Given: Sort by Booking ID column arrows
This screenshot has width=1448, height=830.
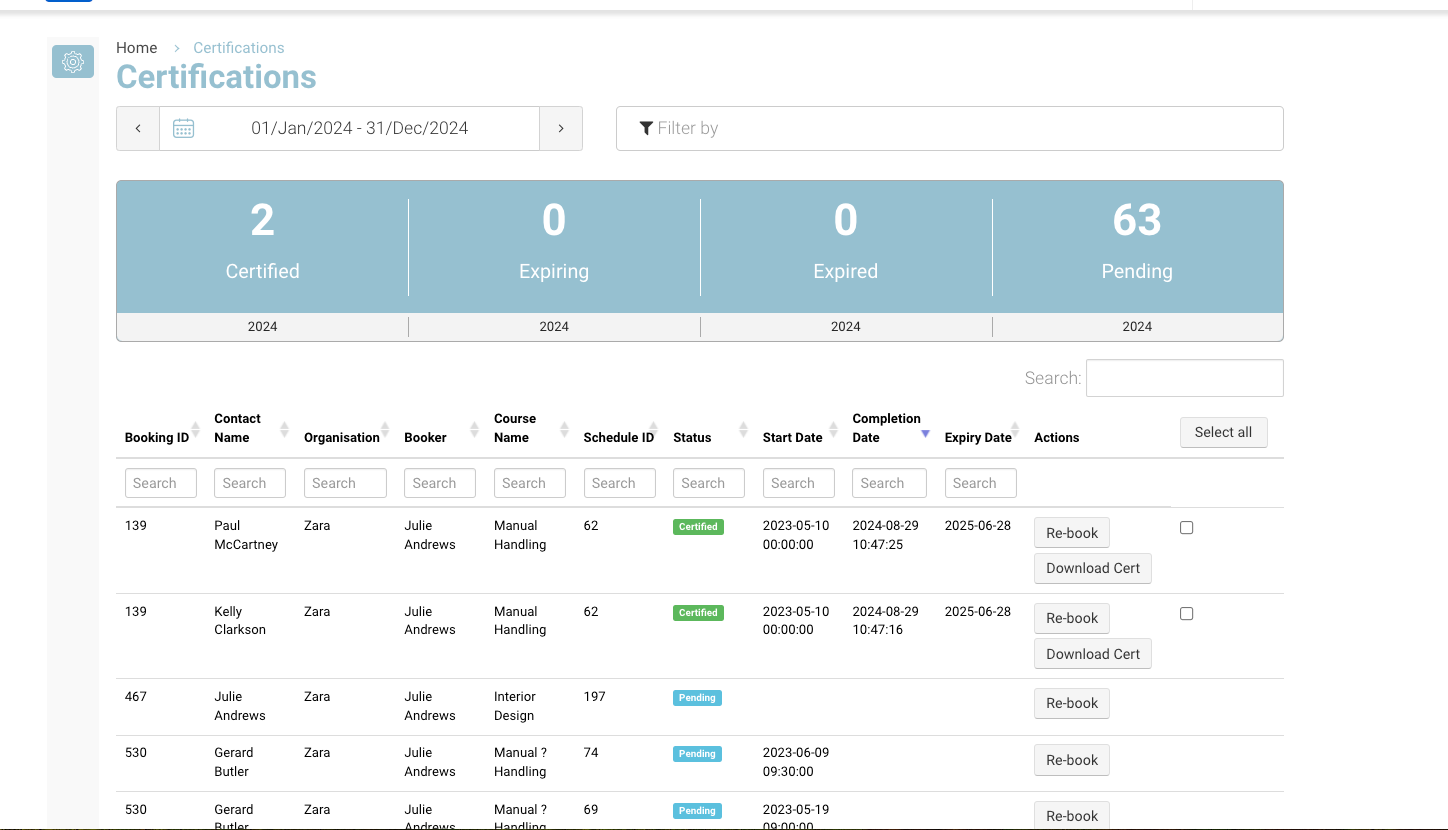Looking at the screenshot, I should pos(195,430).
